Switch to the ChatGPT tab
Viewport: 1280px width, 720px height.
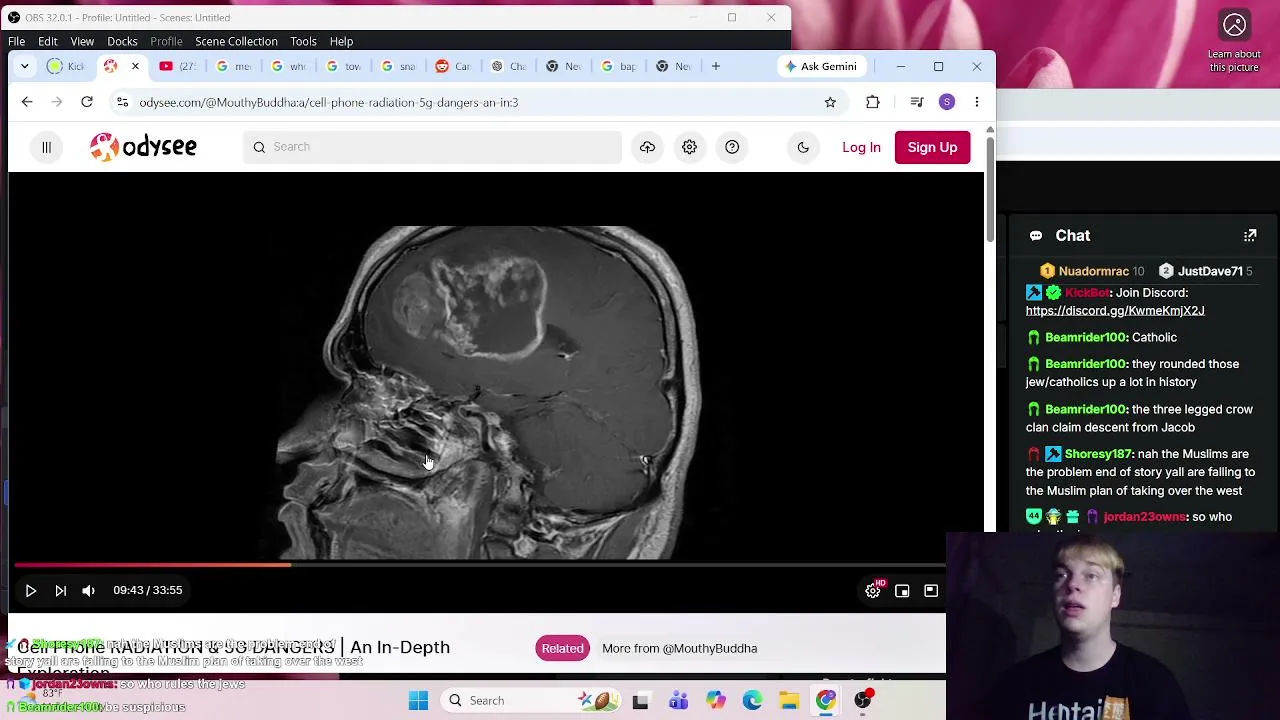tap(507, 66)
